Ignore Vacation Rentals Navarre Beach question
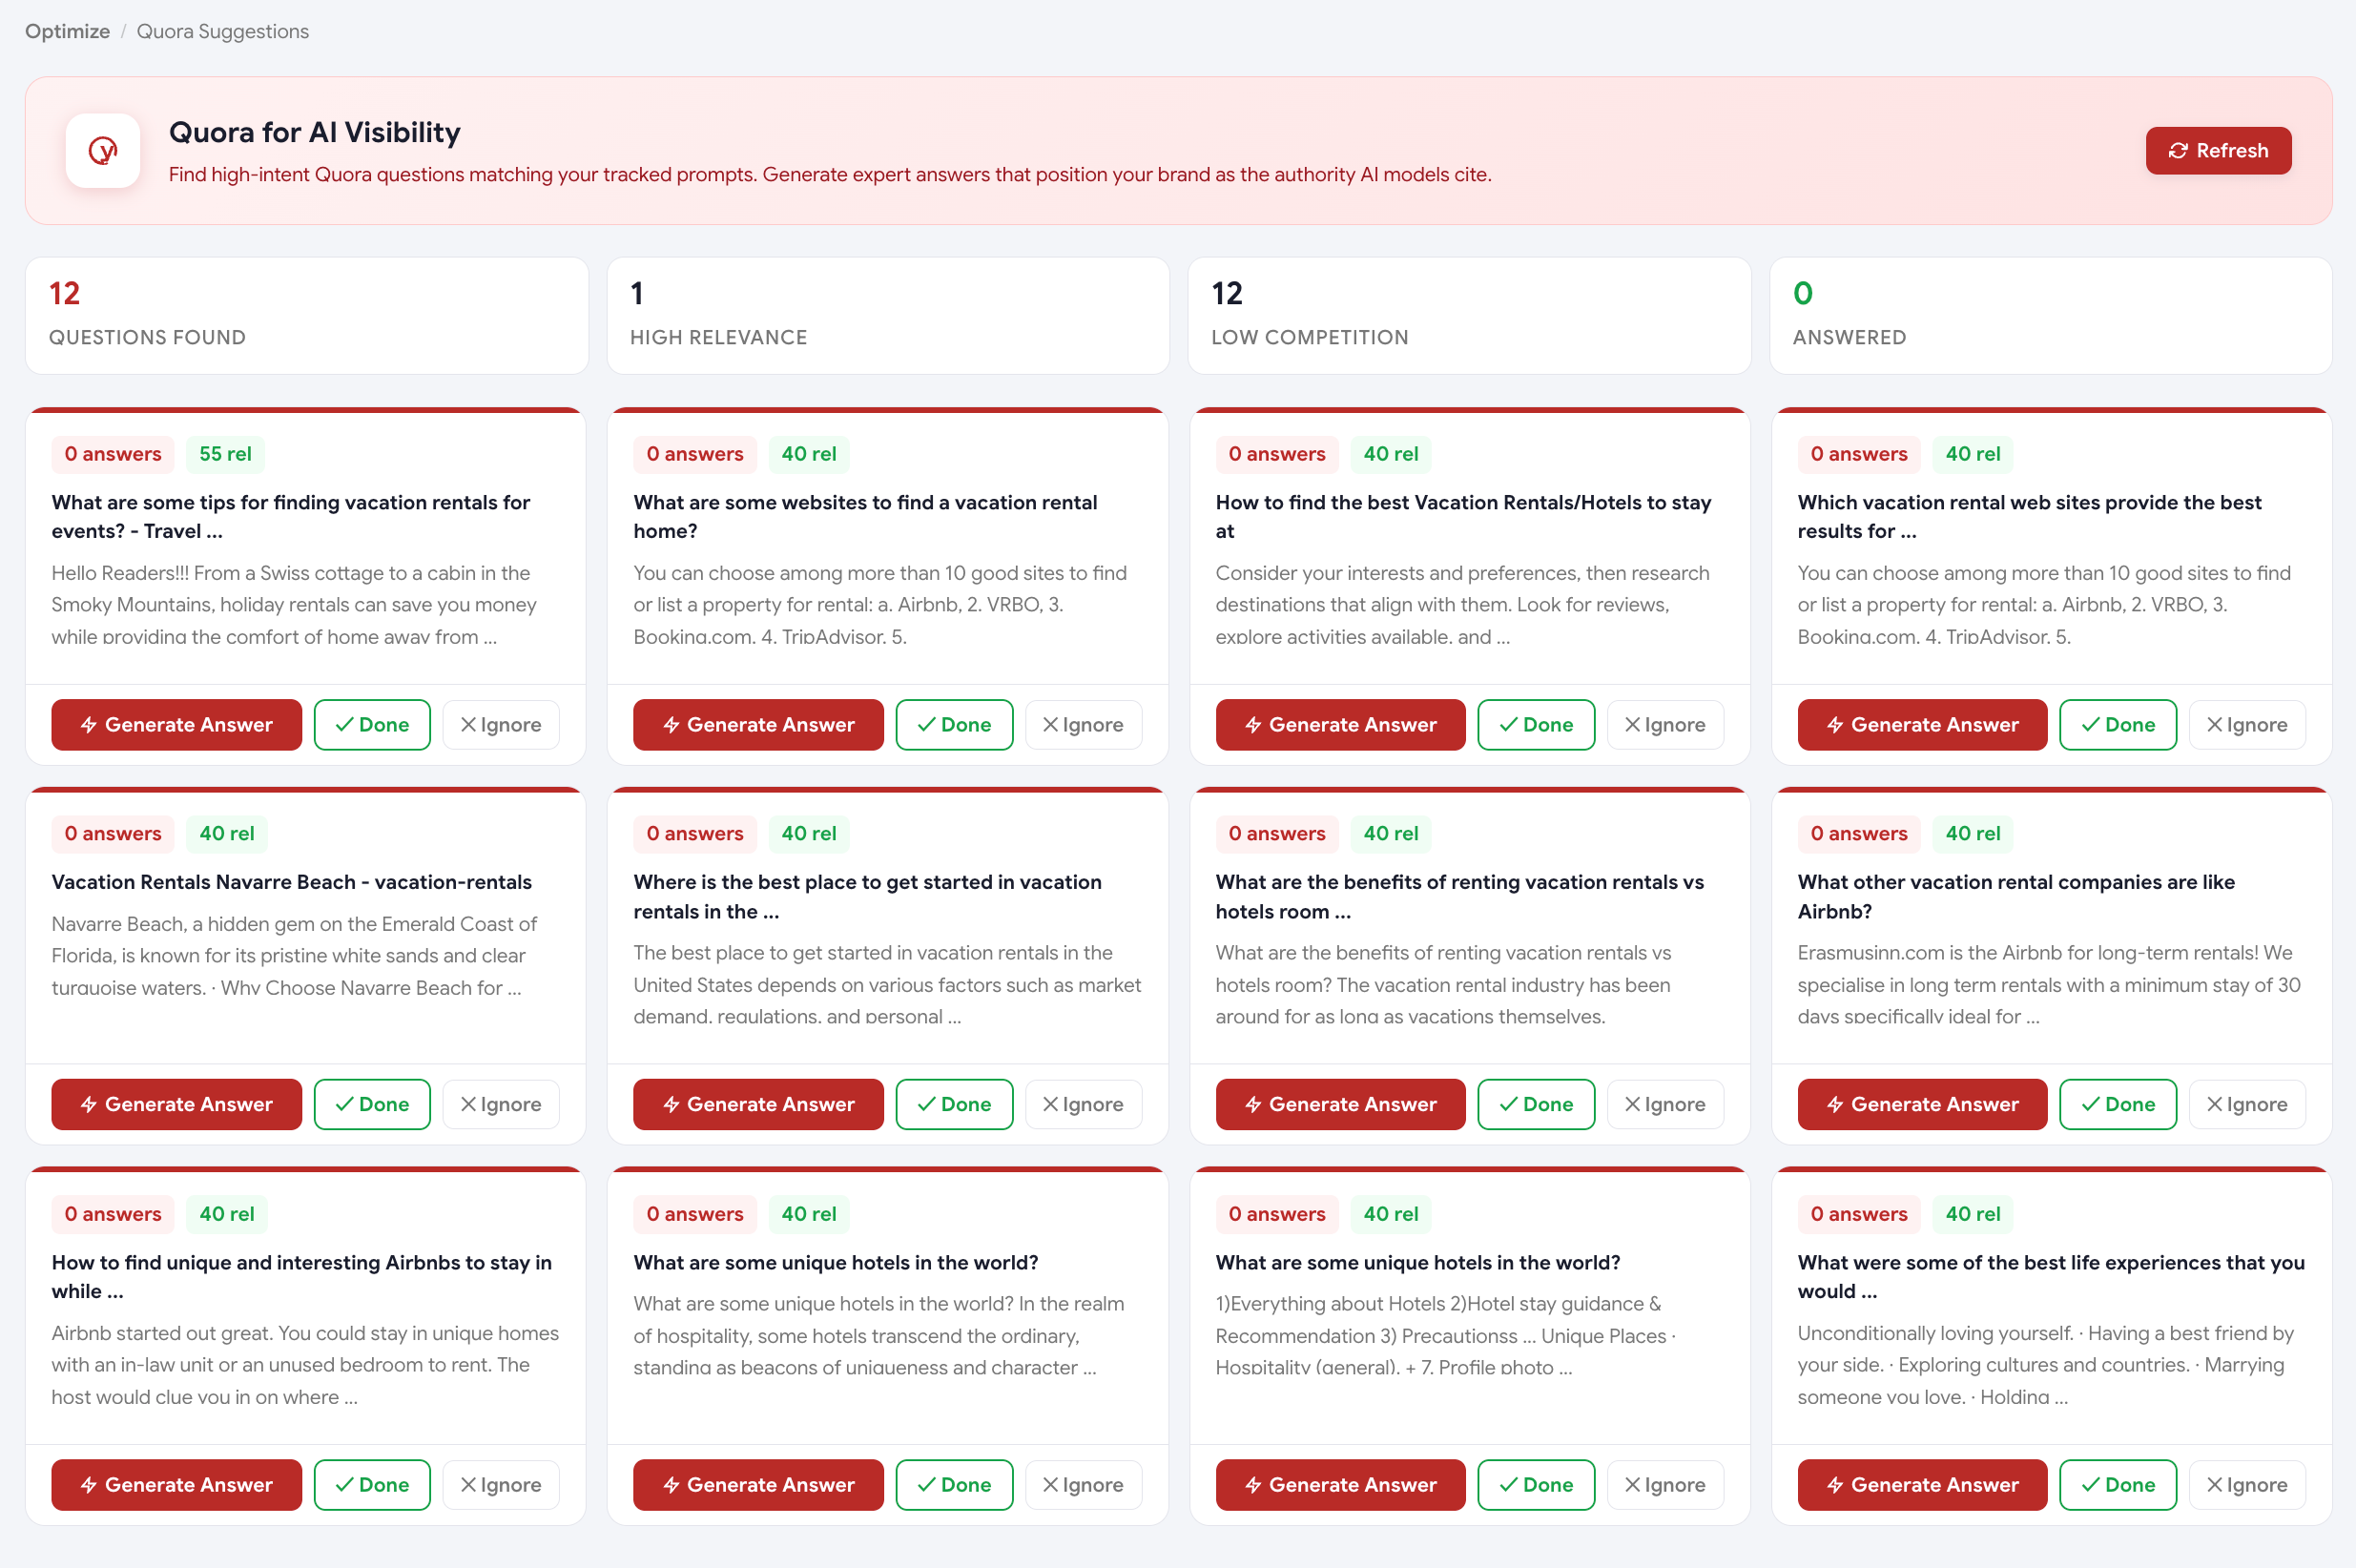Screen dimensions: 2356x1568 click(x=501, y=1105)
